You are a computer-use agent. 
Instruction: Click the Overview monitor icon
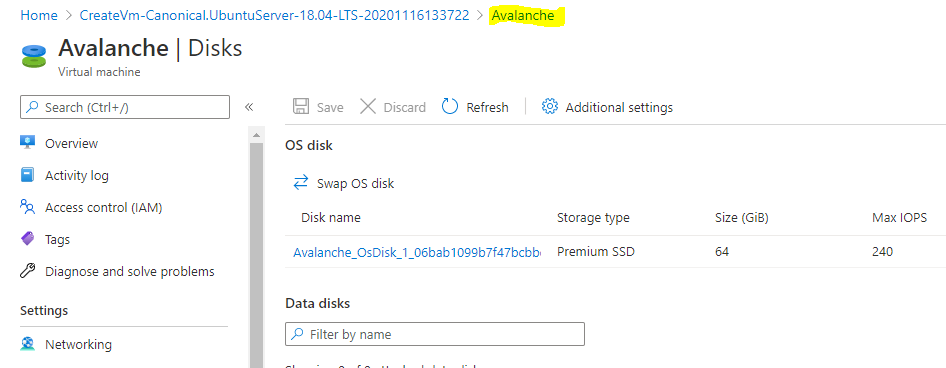(x=28, y=143)
